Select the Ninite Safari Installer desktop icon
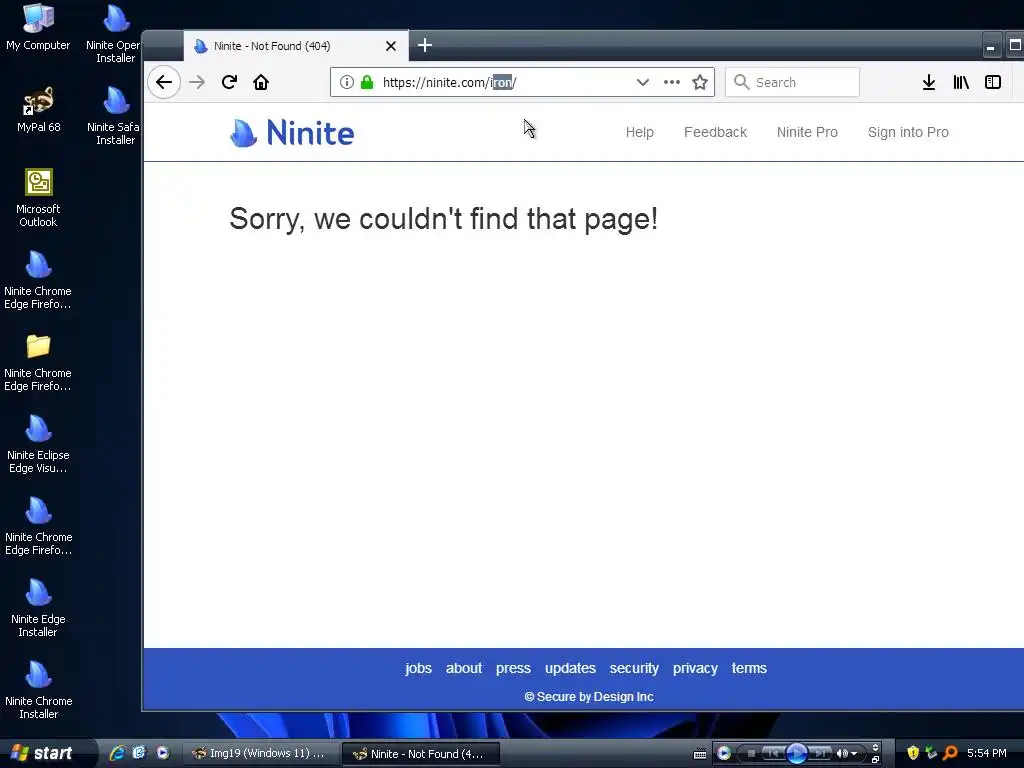 (114, 116)
